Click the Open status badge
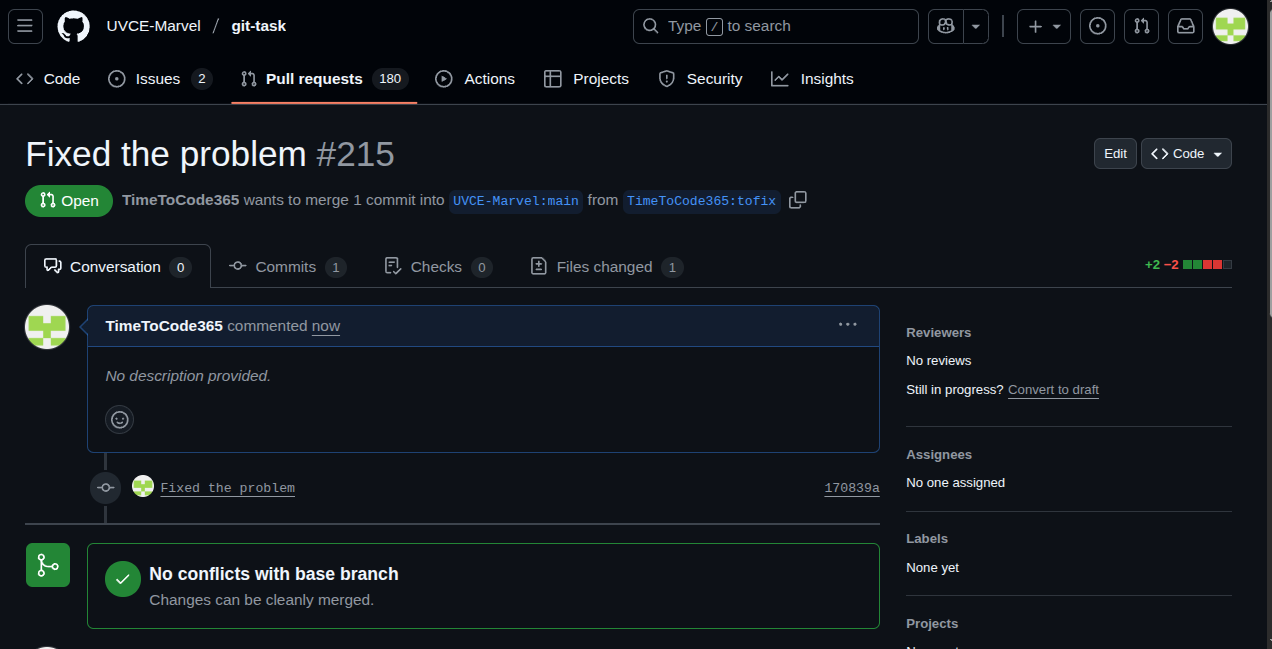Image resolution: width=1272 pixels, height=649 pixels. (69, 200)
